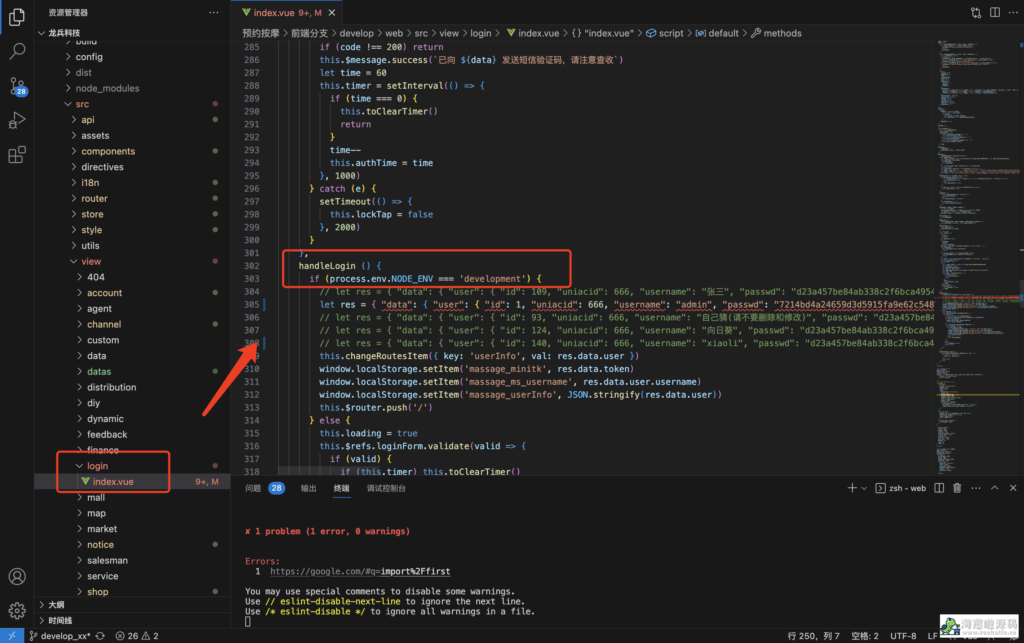The width and height of the screenshot is (1024, 643).
Task: Switch git branch develop_xx in status bar
Action: pos(59,636)
